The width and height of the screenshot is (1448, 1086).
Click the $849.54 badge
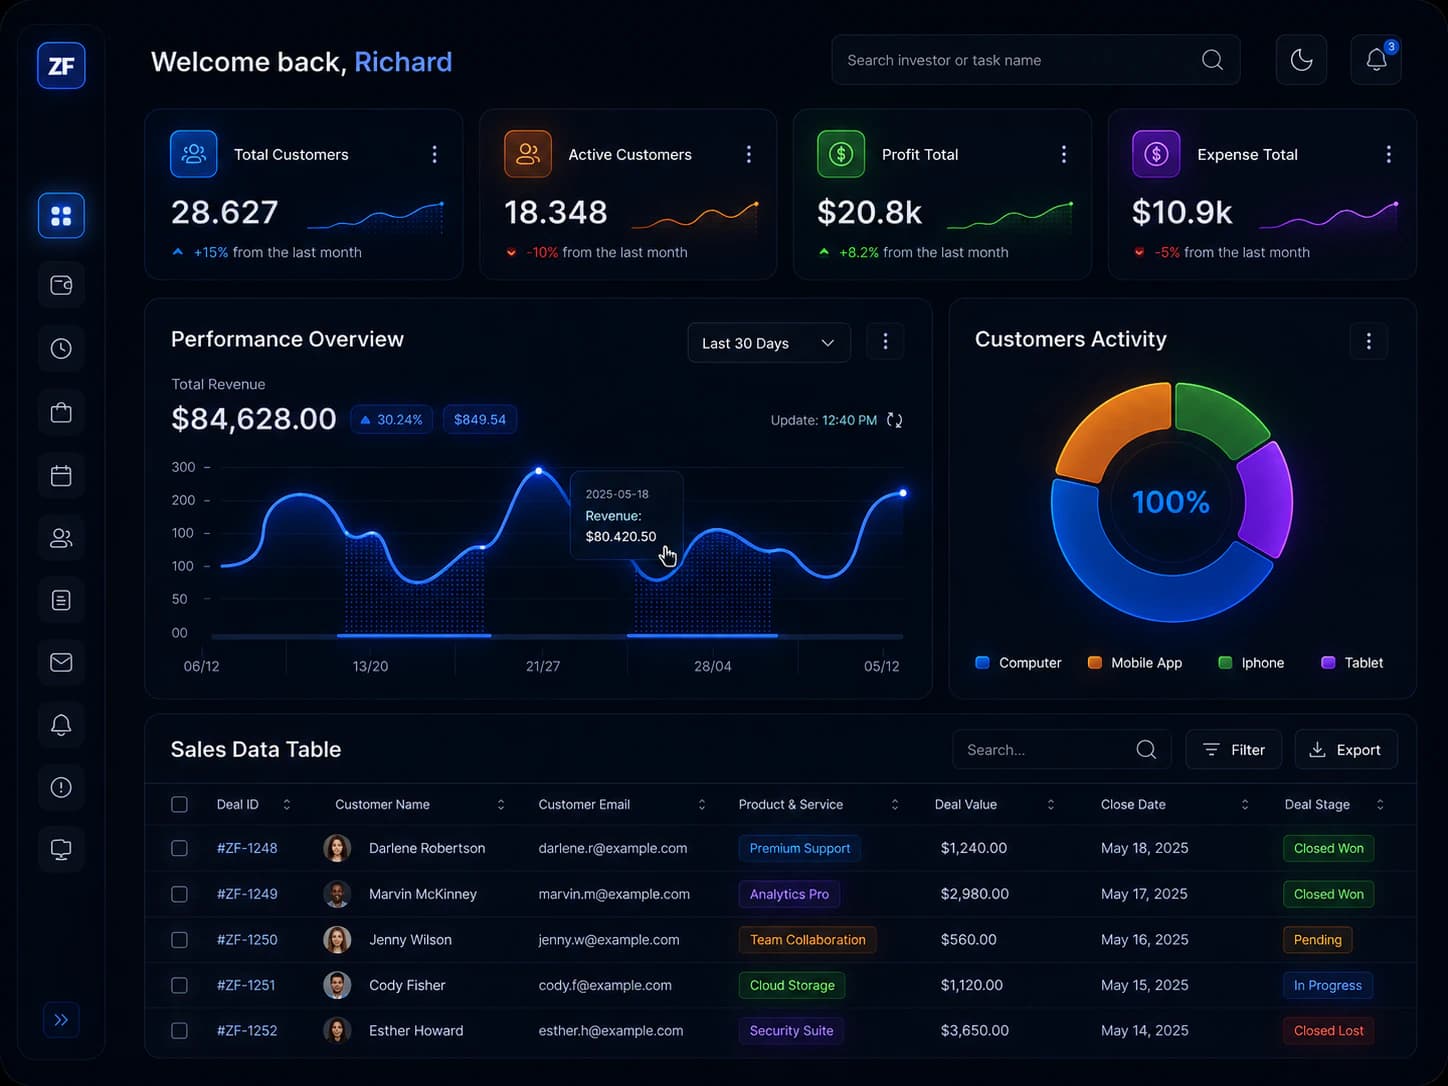point(480,420)
